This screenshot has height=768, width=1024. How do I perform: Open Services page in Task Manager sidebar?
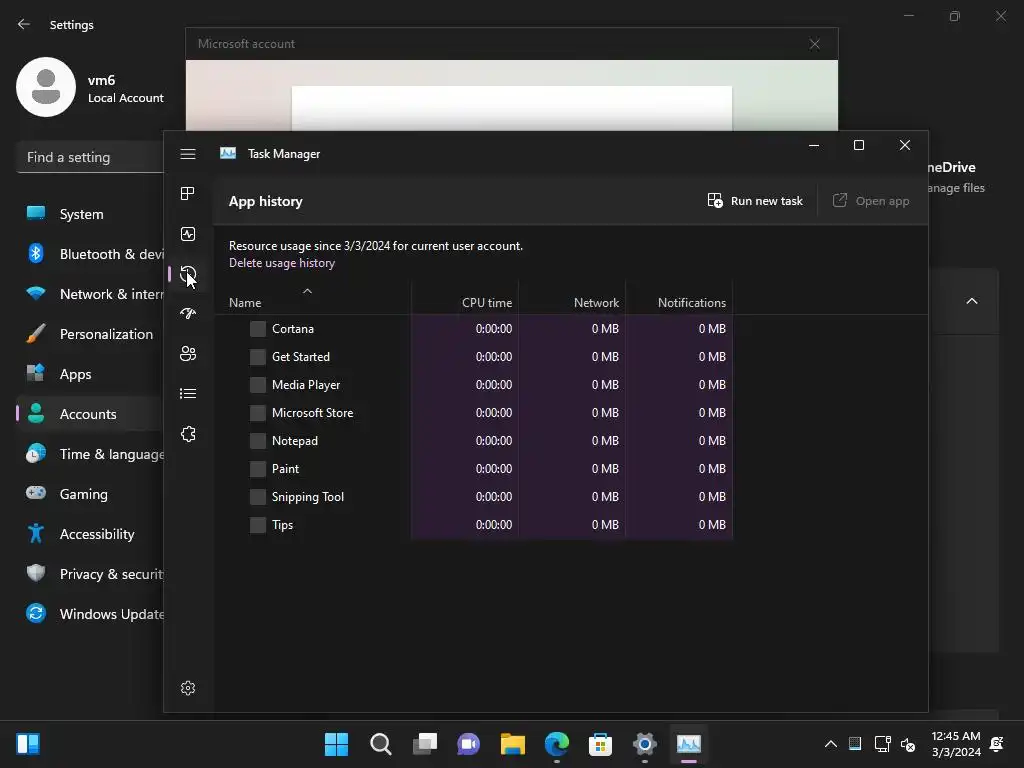click(188, 434)
